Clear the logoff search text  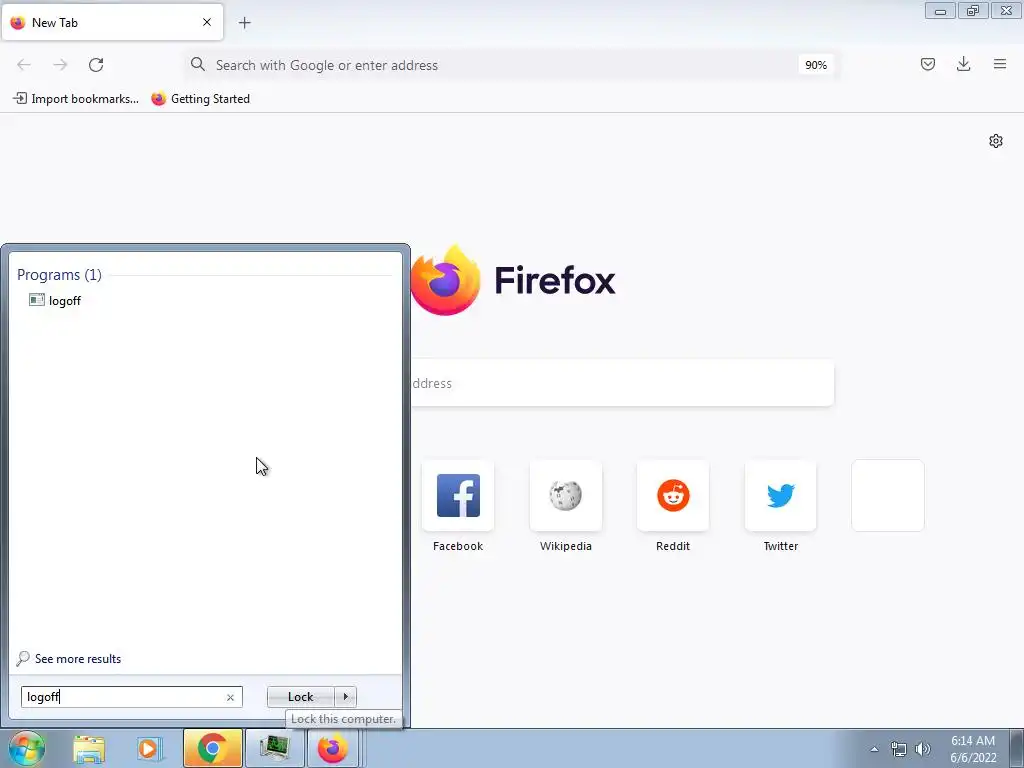[x=230, y=697]
